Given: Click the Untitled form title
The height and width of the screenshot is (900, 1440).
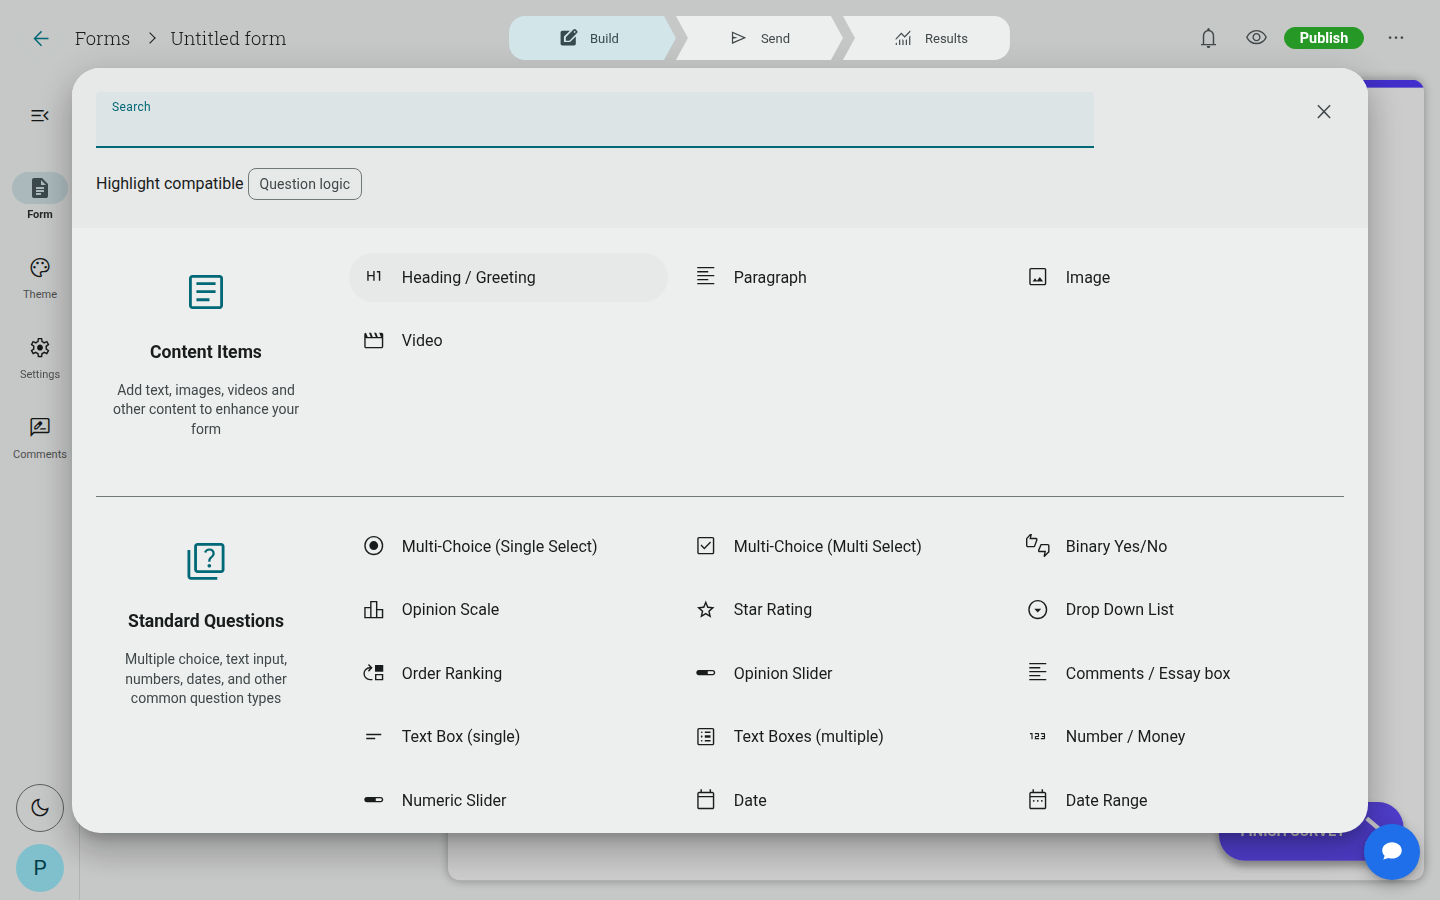Looking at the screenshot, I should coord(228,38).
